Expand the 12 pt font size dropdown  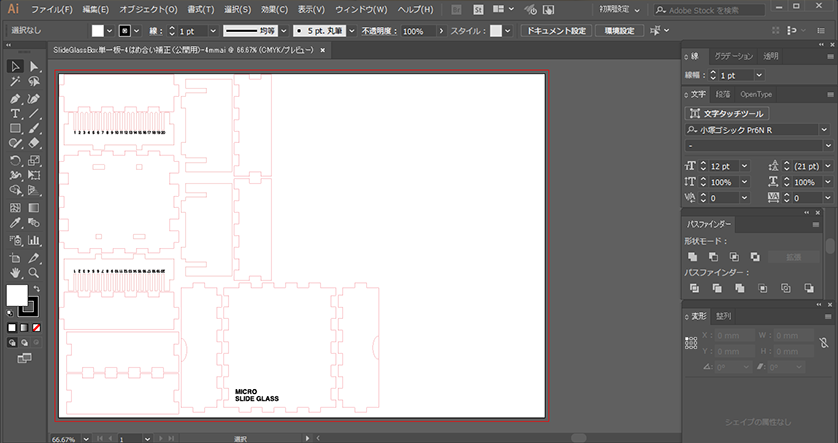click(744, 165)
